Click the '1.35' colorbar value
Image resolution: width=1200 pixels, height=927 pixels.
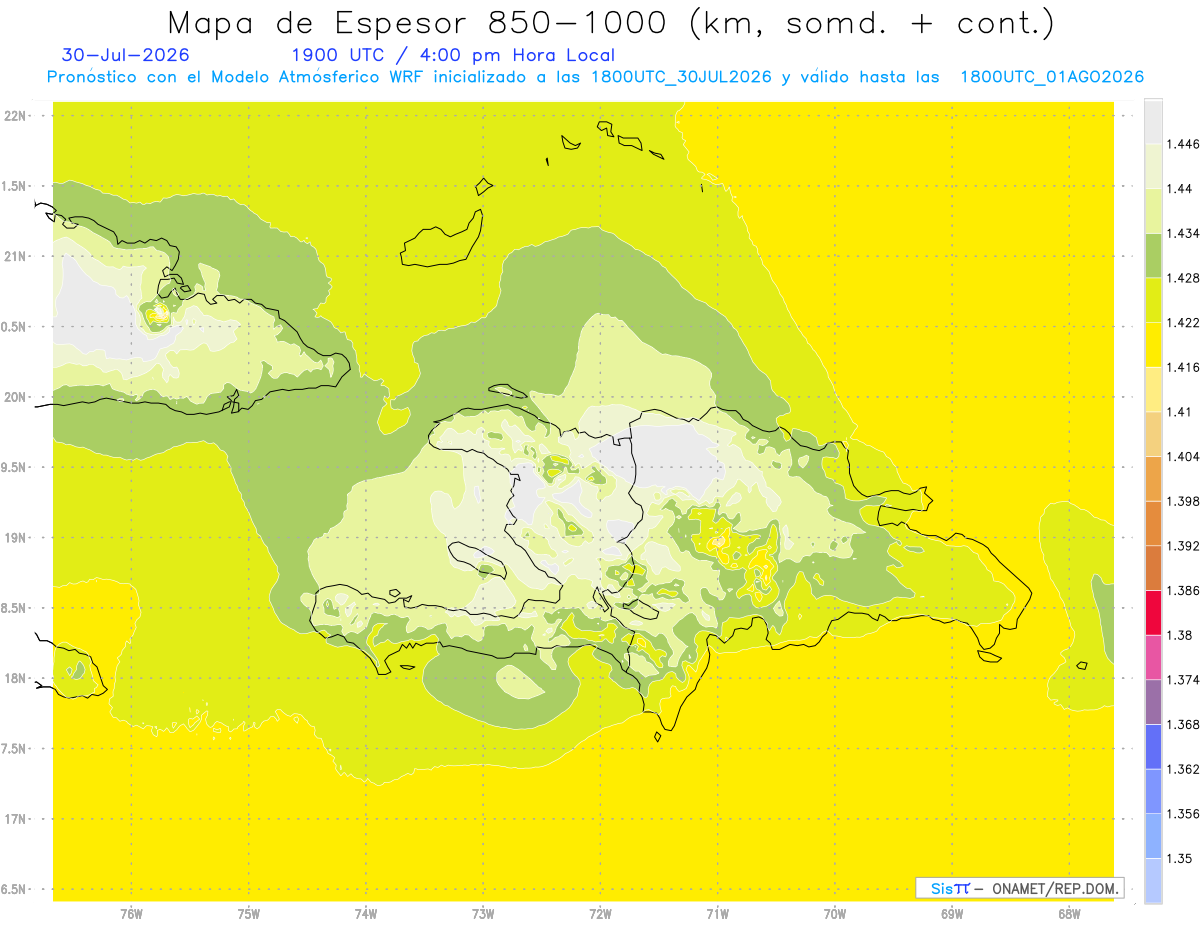point(1179,858)
